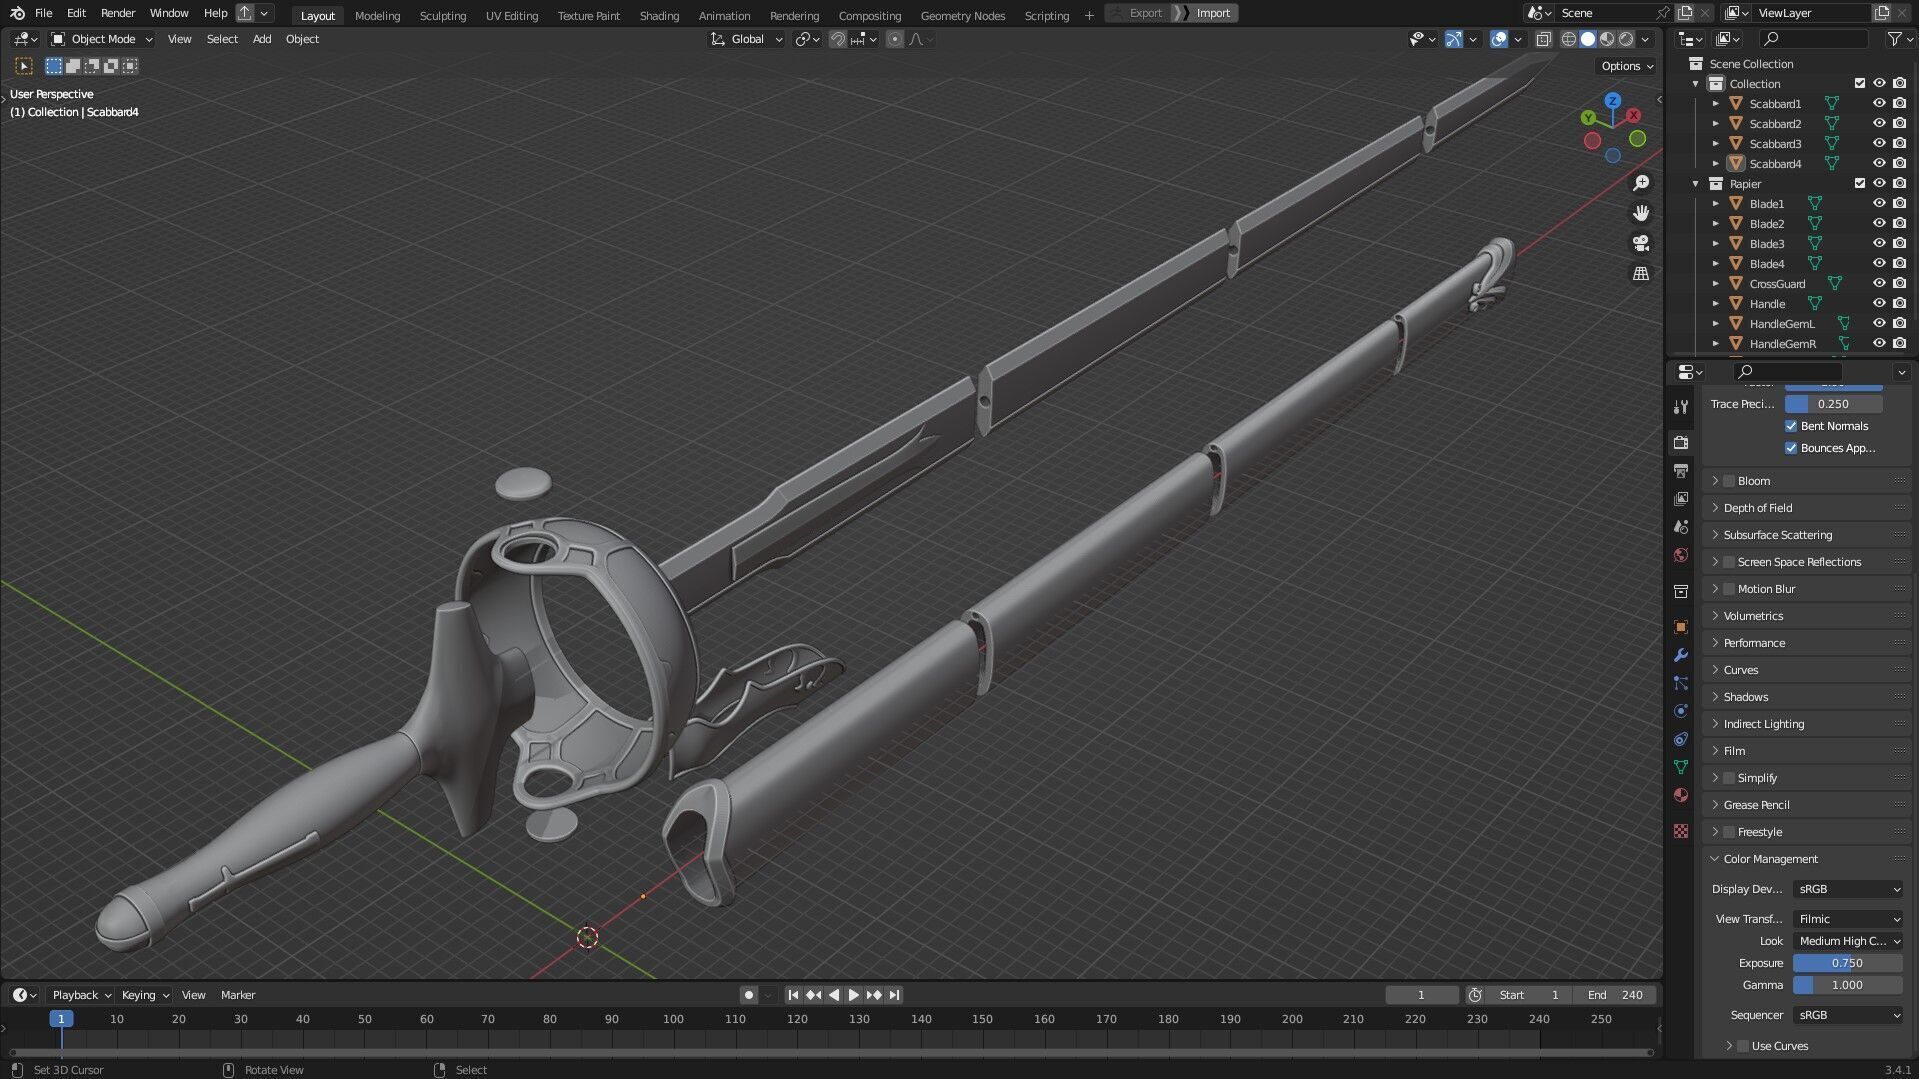
Task: Select wireframe viewport shading
Action: click(x=1568, y=39)
